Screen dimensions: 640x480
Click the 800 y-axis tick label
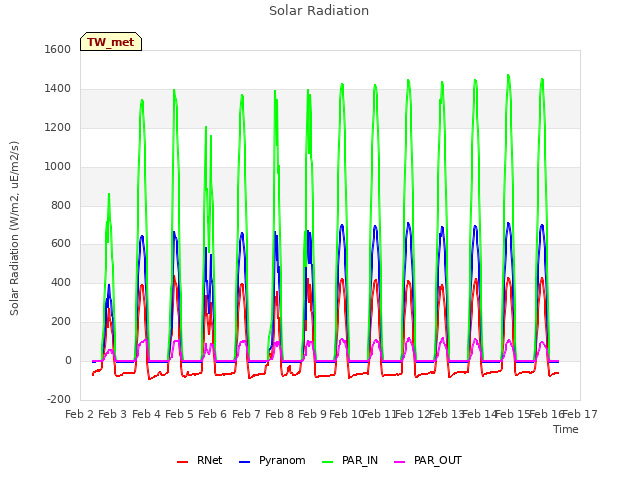(x=61, y=205)
